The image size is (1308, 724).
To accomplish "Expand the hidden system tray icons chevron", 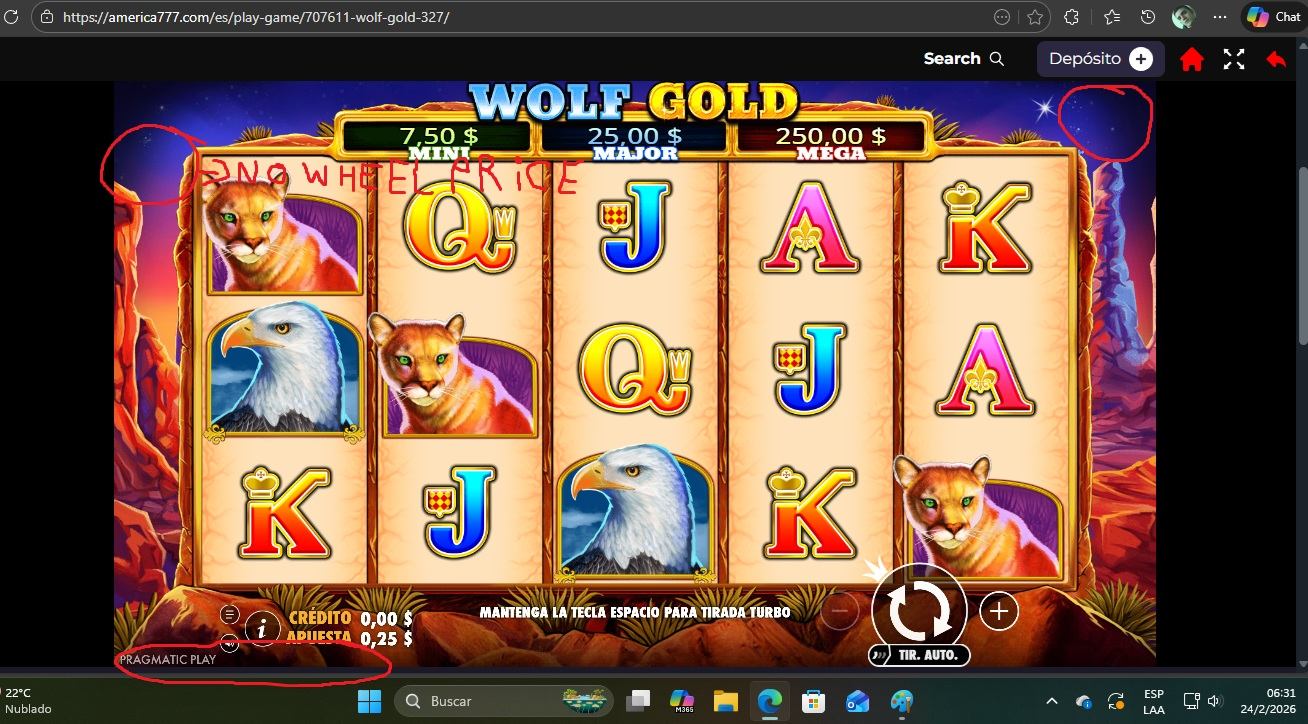I will click(1052, 701).
